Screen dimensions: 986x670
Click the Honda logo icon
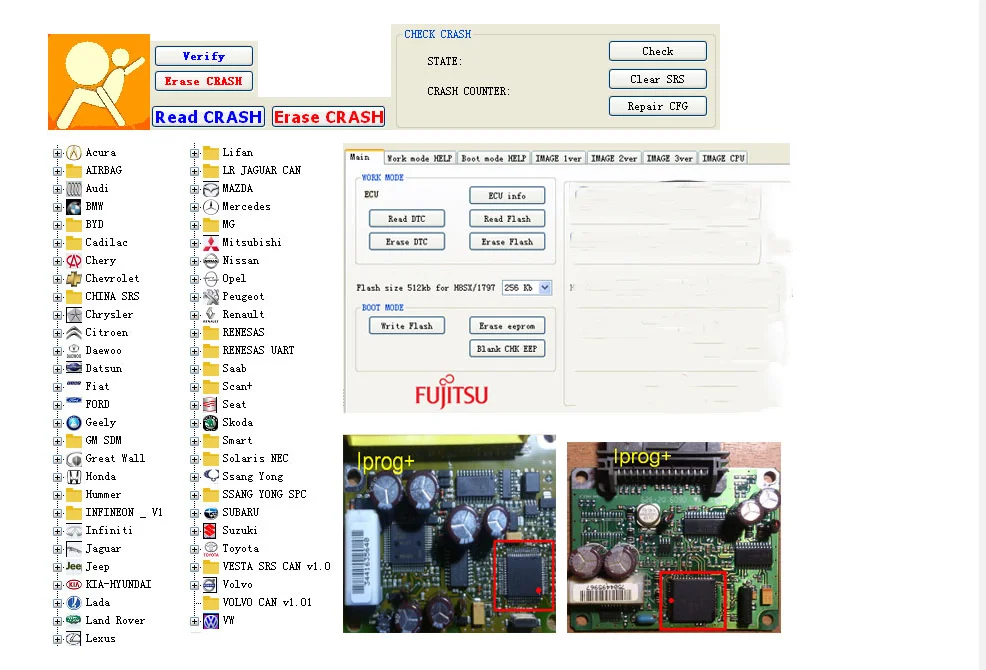tap(74, 477)
